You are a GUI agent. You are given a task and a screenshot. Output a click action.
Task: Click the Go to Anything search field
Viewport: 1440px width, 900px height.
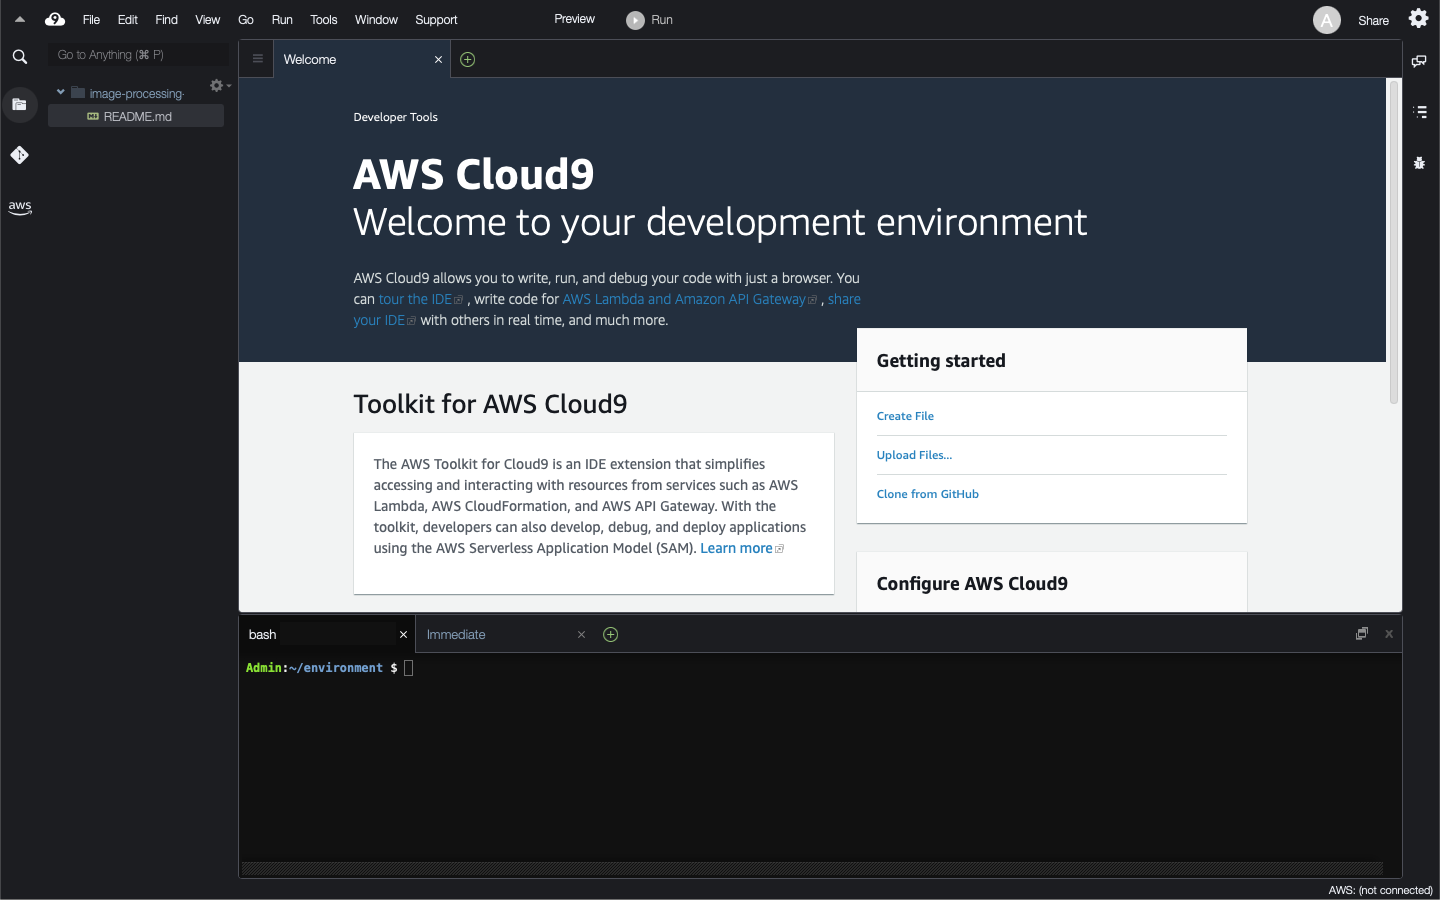pyautogui.click(x=138, y=55)
